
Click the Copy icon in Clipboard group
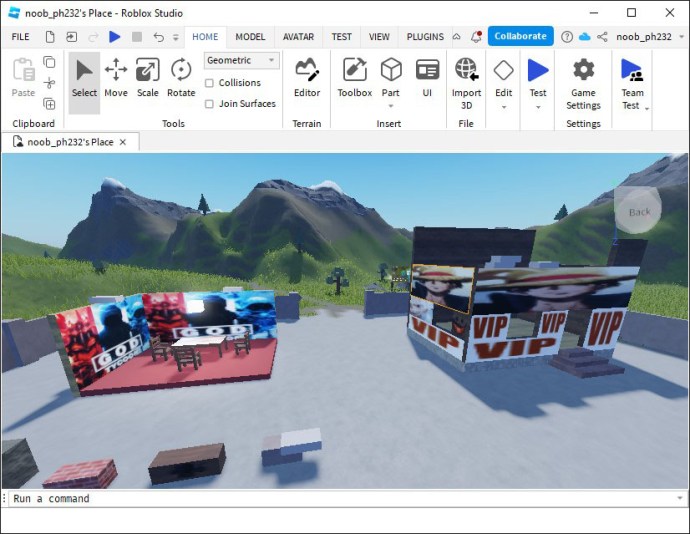pyautogui.click(x=49, y=62)
